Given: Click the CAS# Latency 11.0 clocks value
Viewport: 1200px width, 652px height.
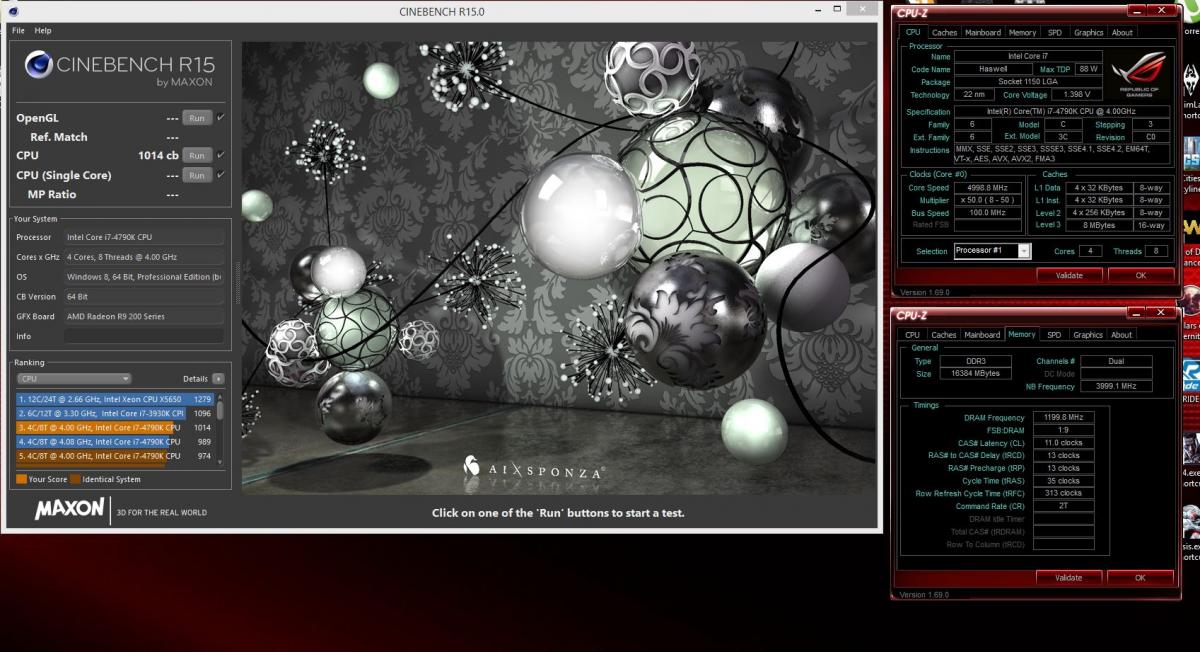Looking at the screenshot, I should click(1062, 443).
